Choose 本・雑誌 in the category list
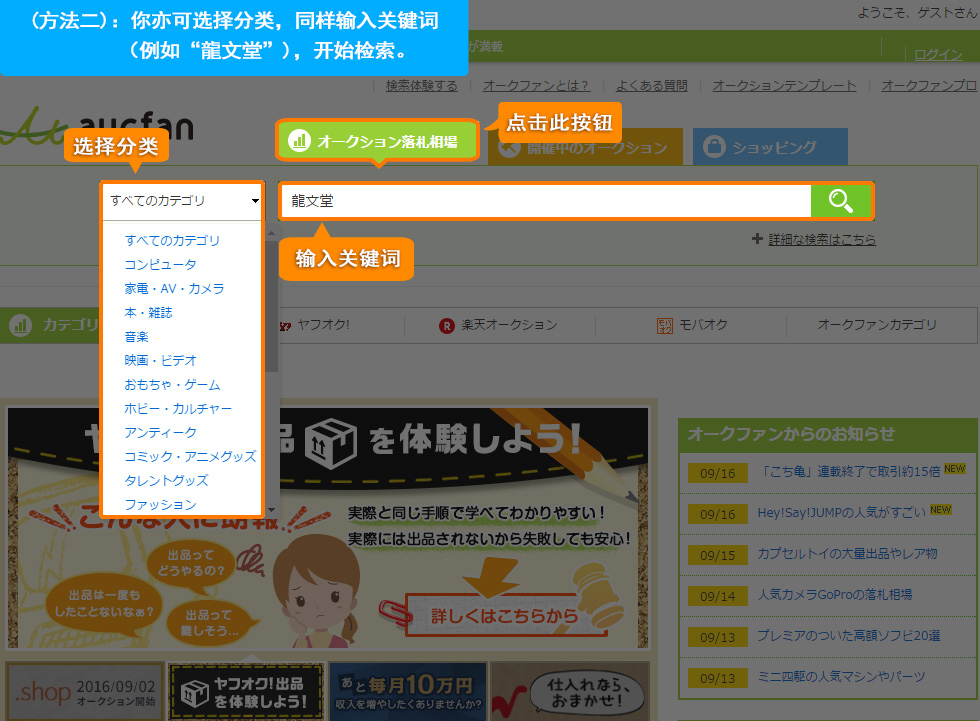This screenshot has height=721, width=980. tap(148, 312)
